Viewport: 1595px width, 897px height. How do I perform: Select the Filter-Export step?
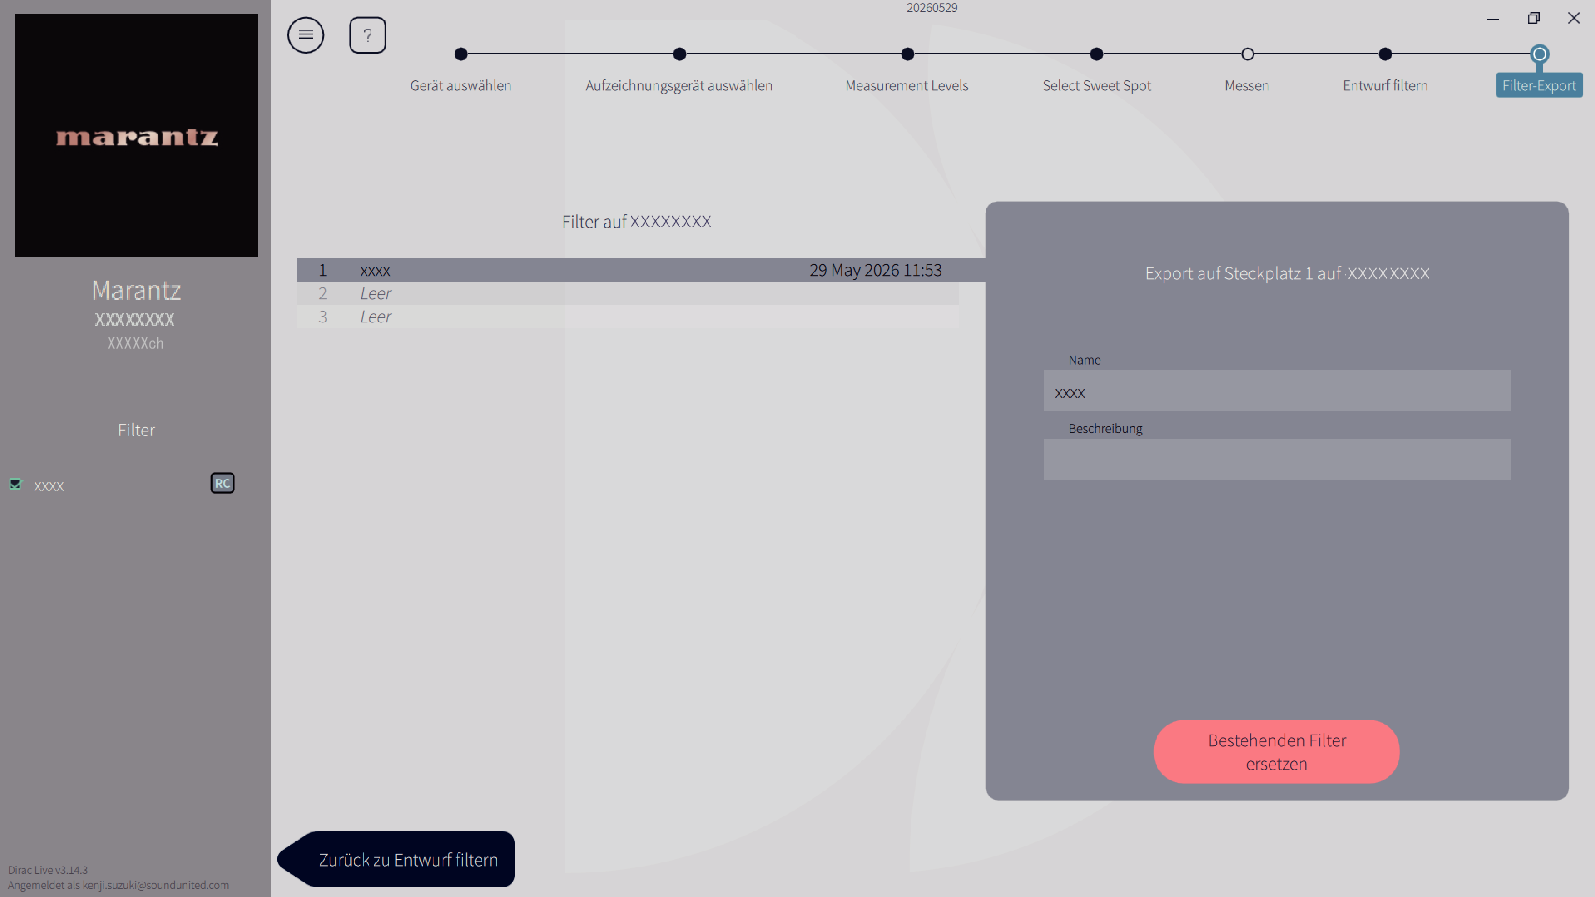1539,86
